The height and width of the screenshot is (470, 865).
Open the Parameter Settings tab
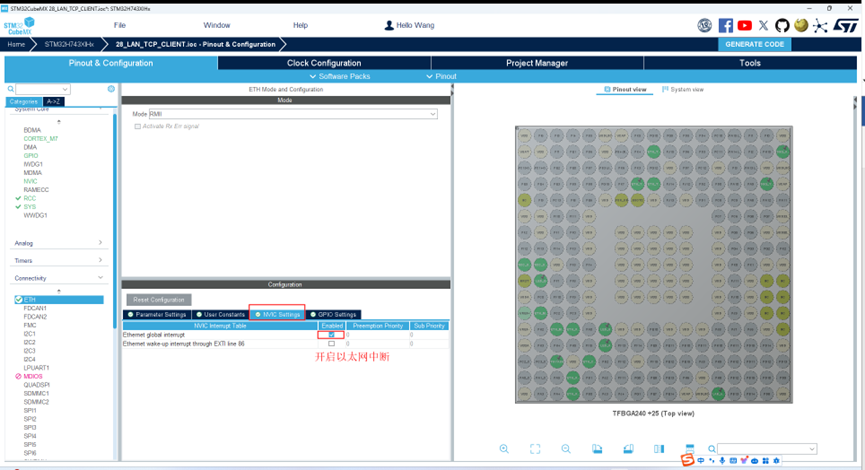tap(157, 314)
